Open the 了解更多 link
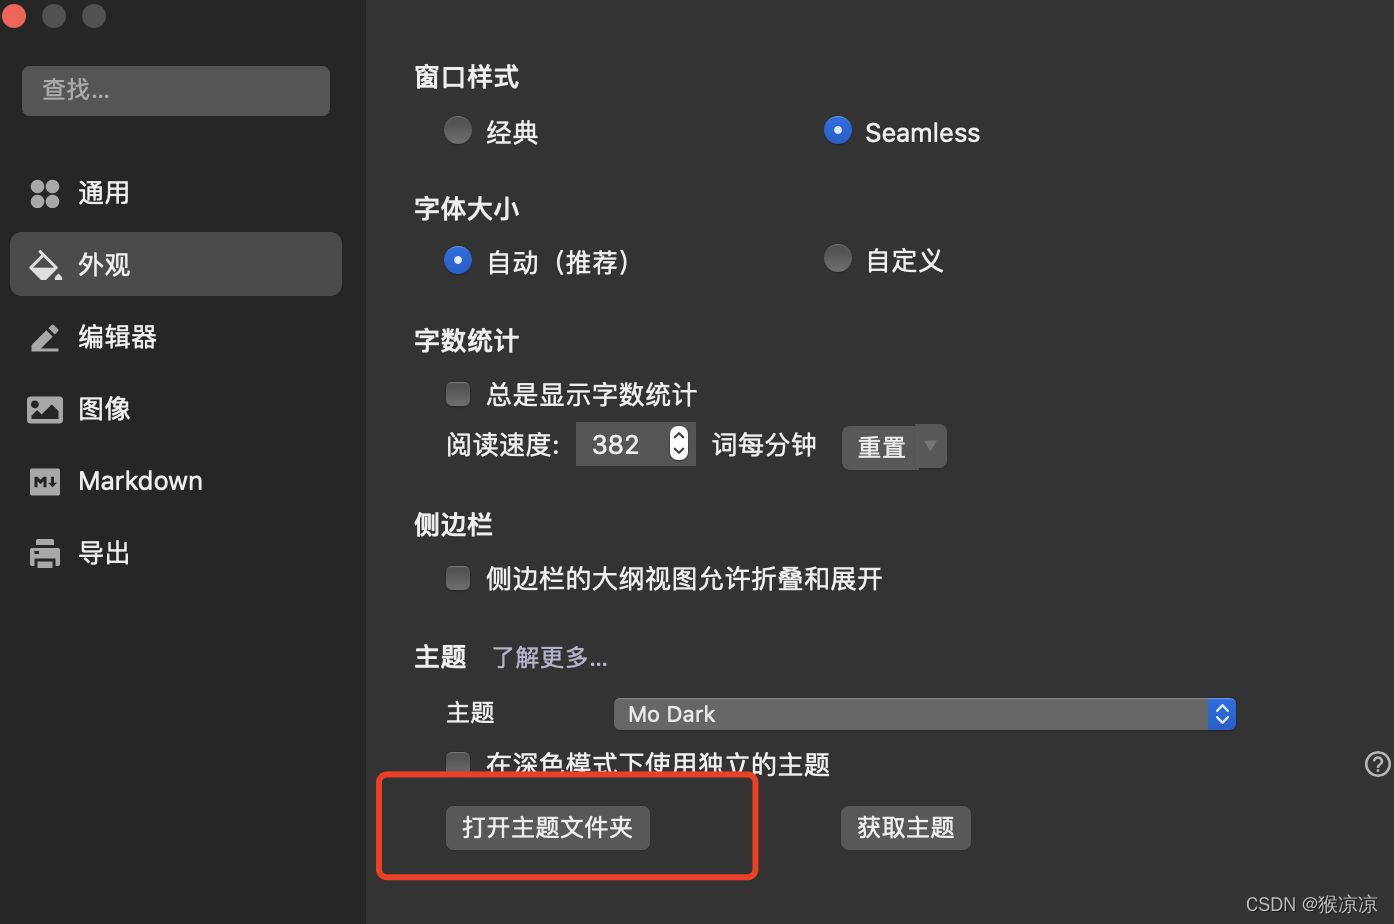 pos(550,657)
